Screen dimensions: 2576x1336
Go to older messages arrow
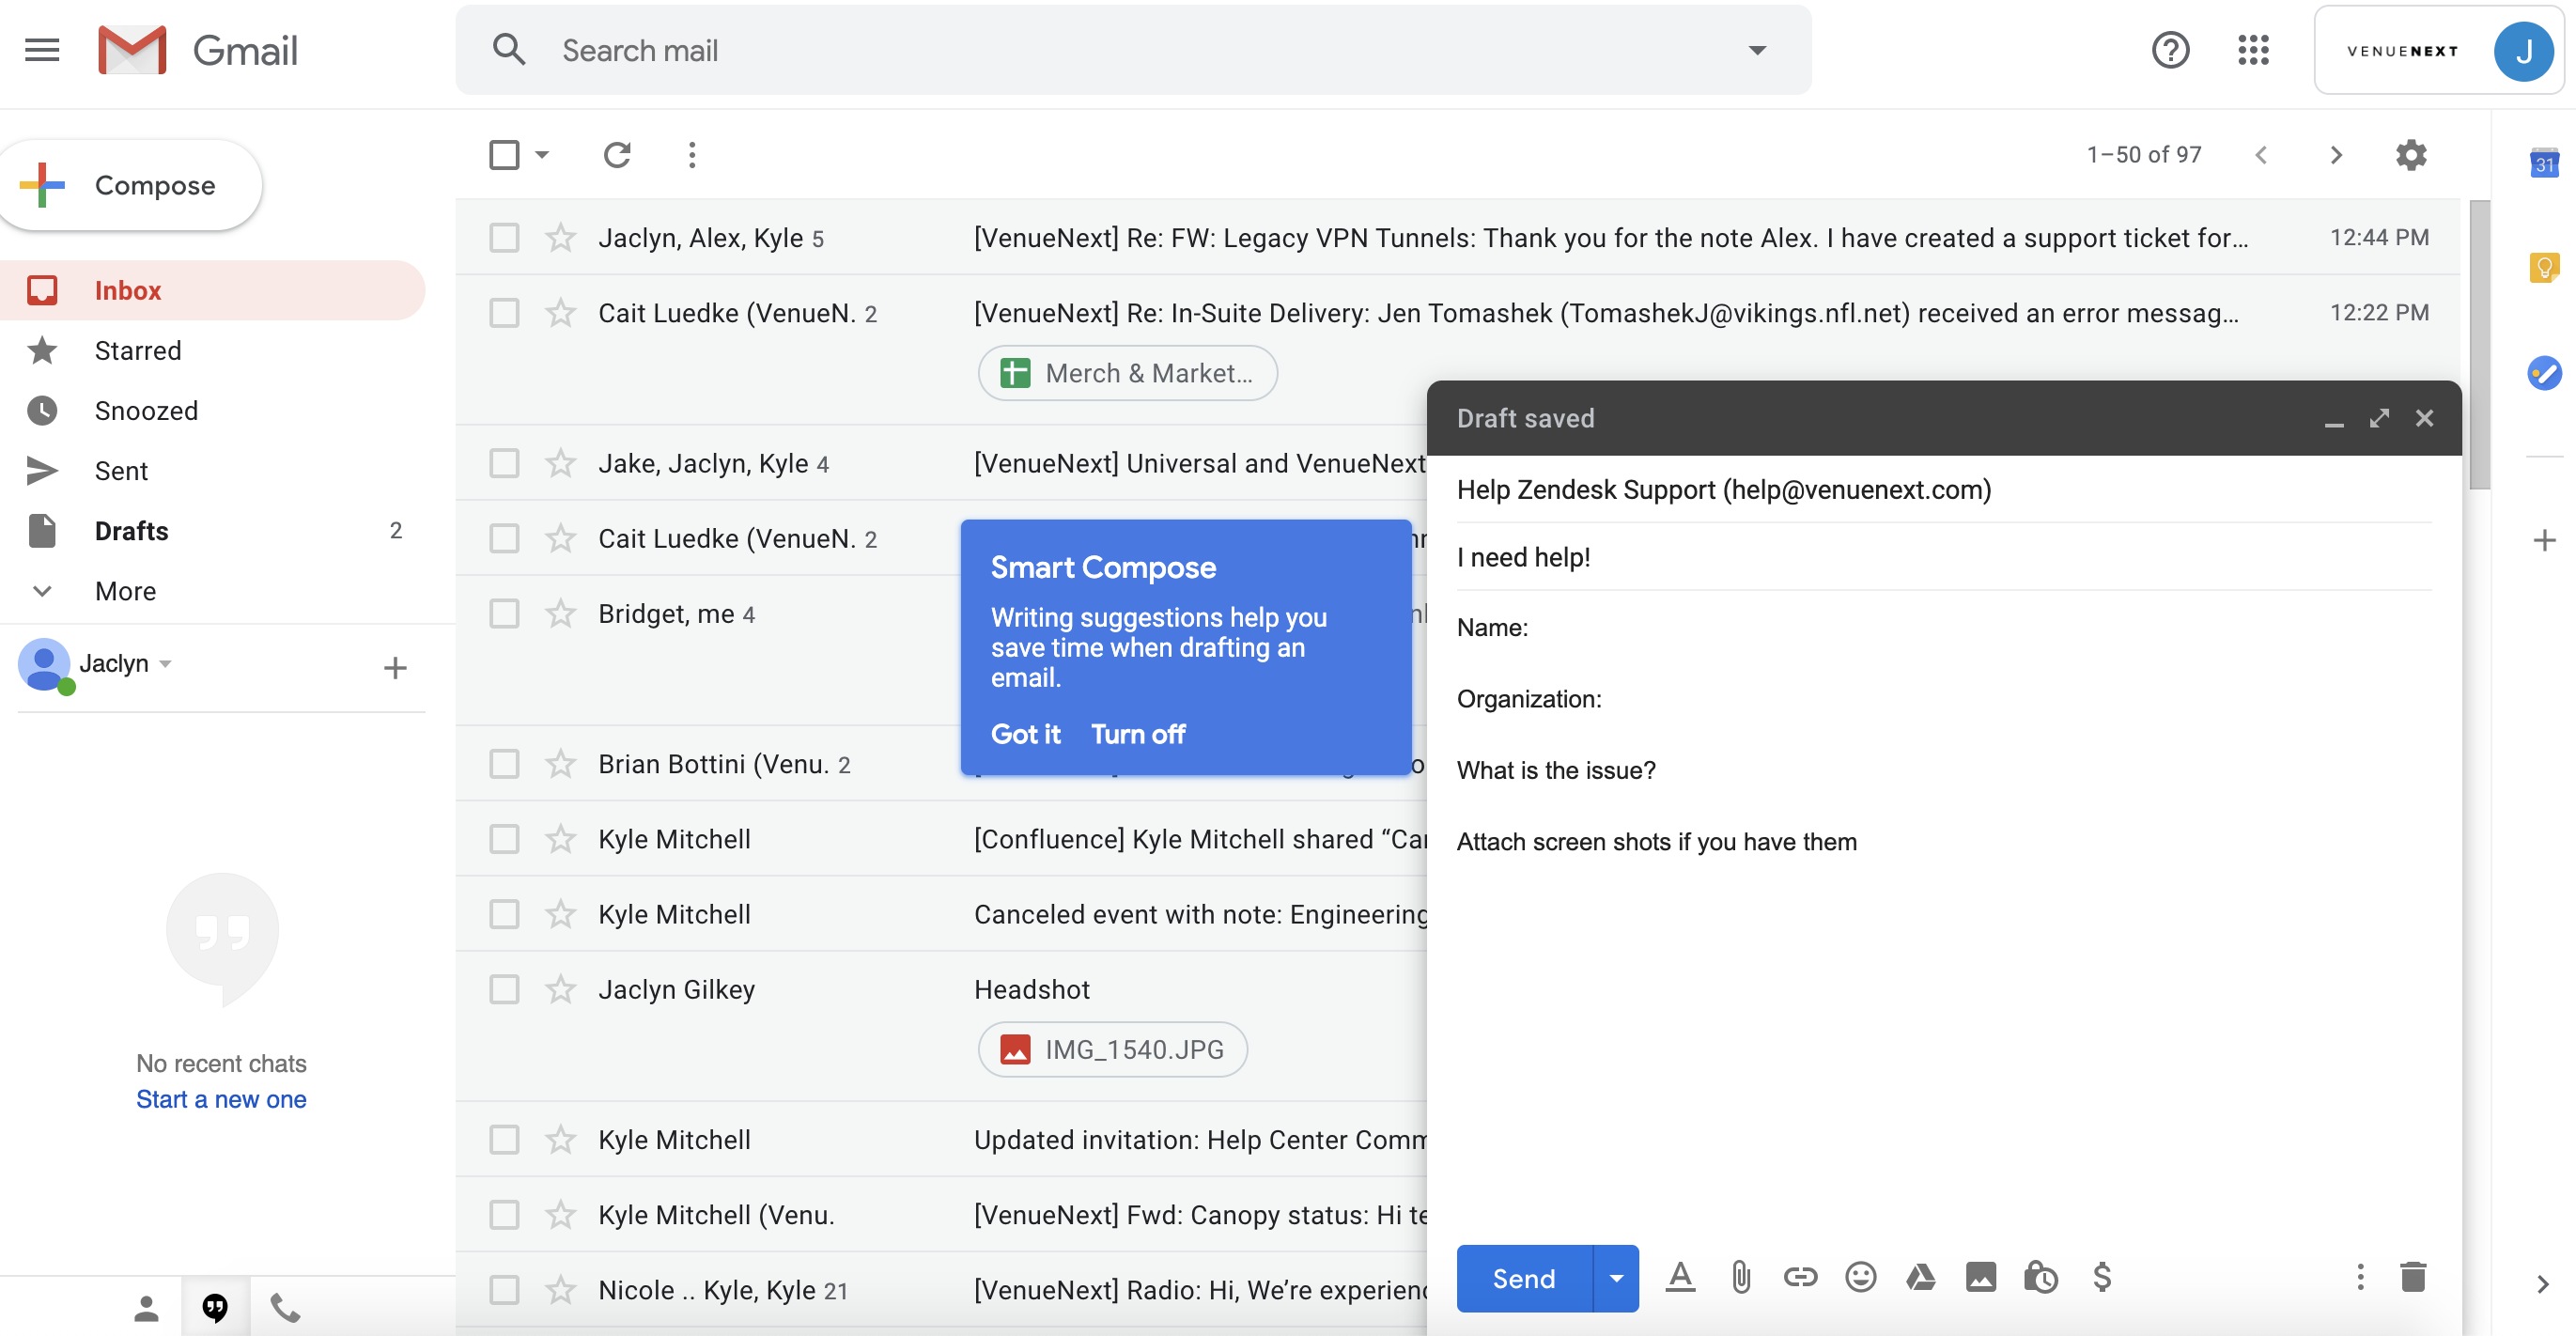pos(2336,155)
